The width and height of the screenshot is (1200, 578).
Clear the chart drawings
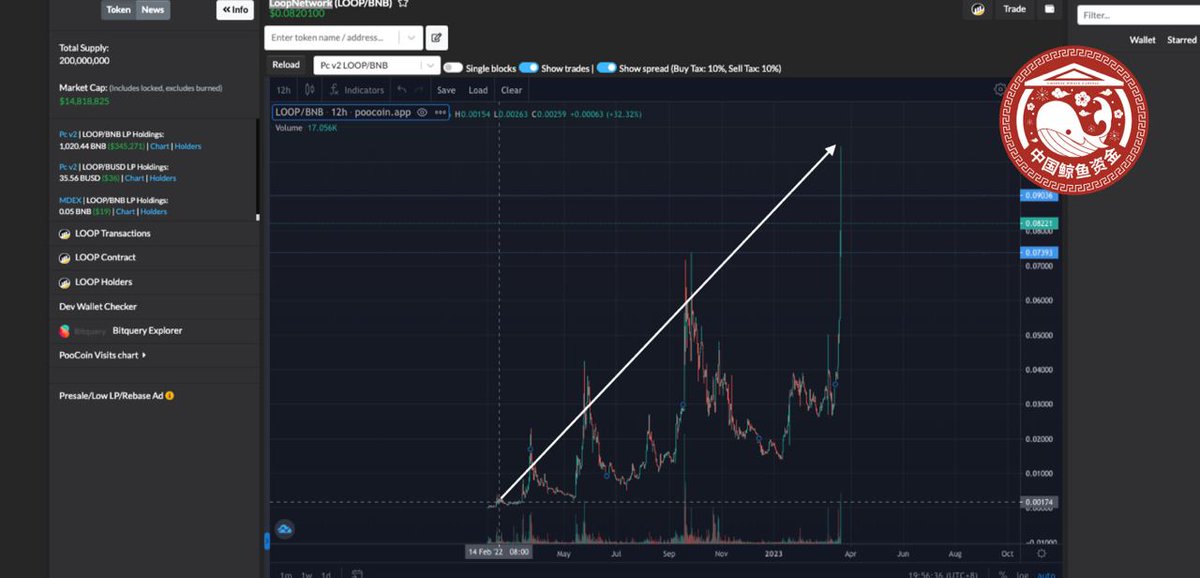point(511,90)
